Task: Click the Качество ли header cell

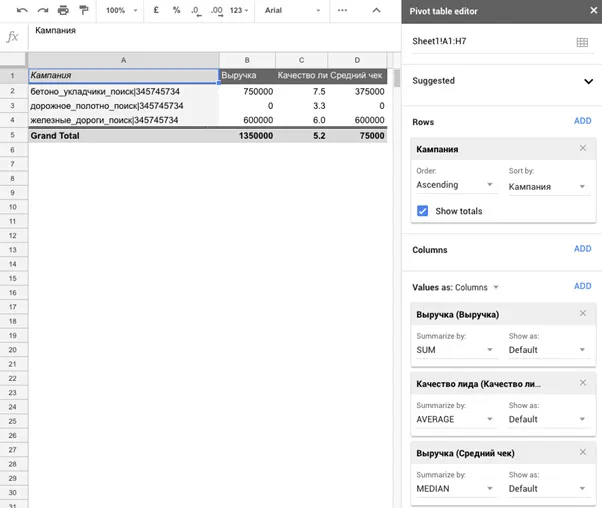Action: [x=302, y=76]
